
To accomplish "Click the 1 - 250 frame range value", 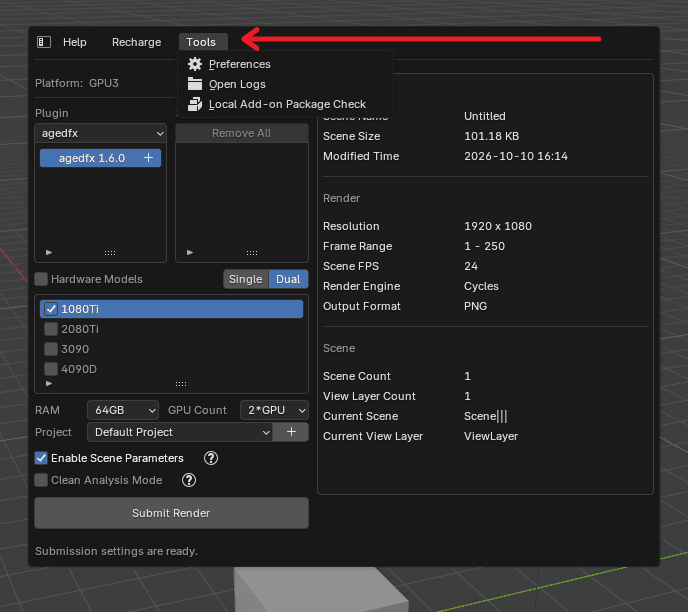I will (x=484, y=246).
